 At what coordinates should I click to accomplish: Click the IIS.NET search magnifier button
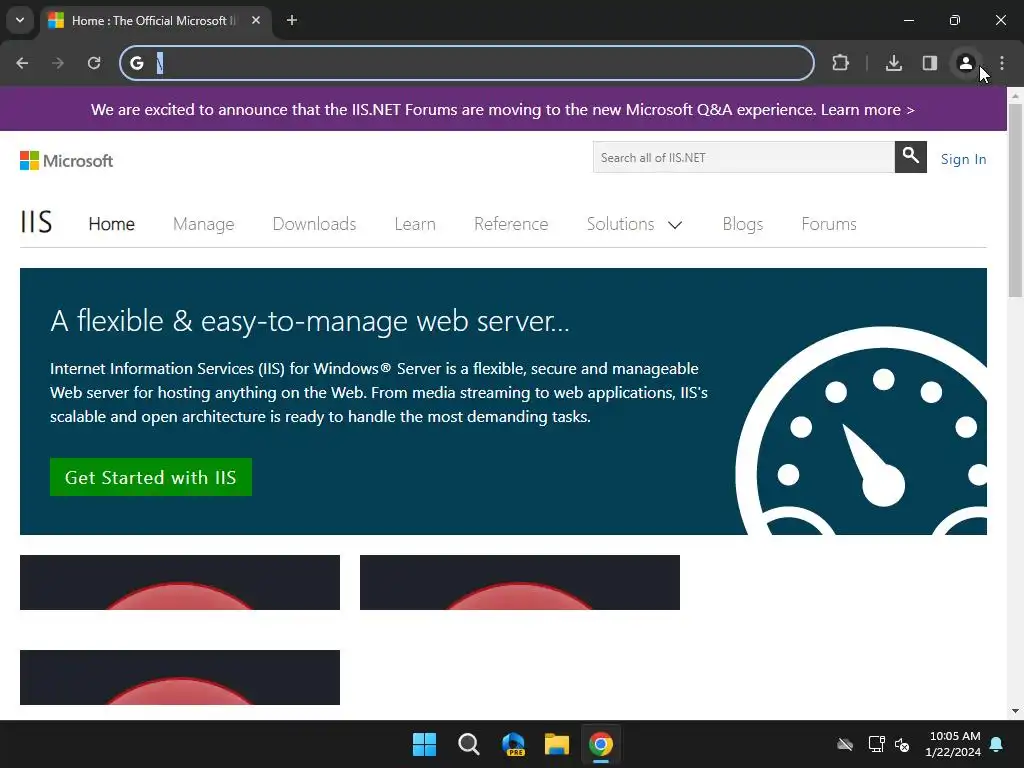click(910, 157)
